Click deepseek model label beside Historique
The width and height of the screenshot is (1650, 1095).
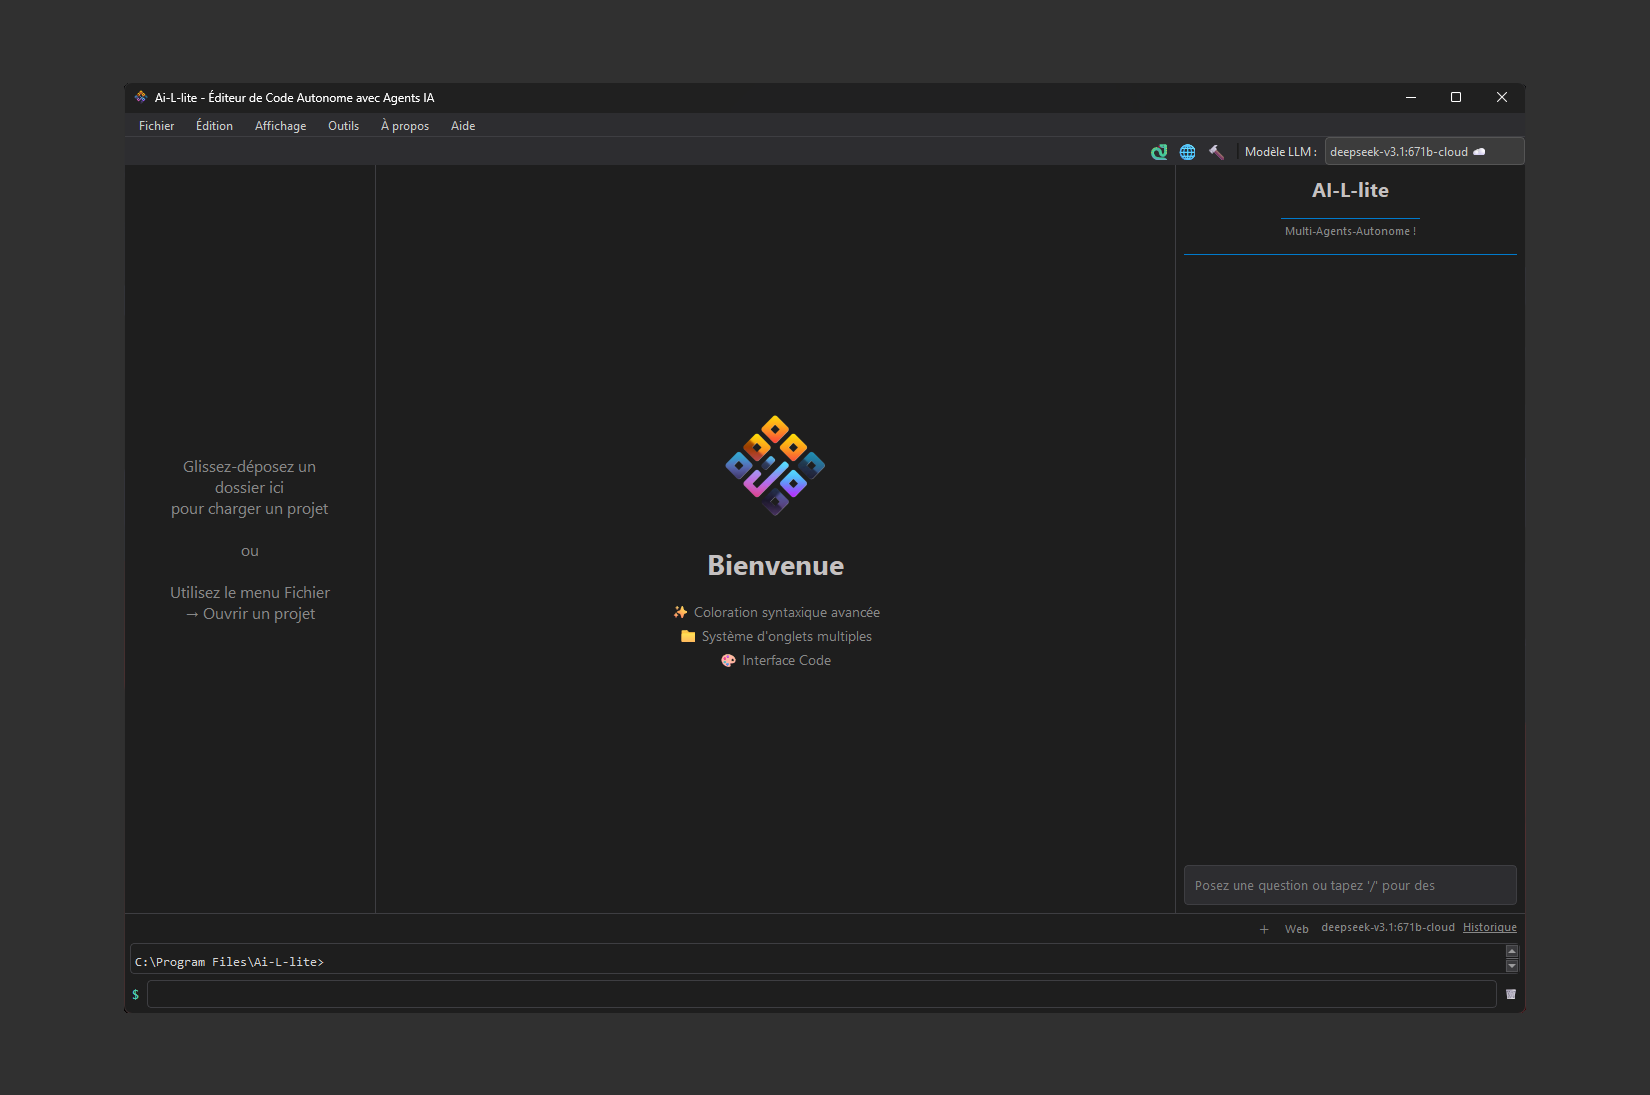tap(1387, 928)
